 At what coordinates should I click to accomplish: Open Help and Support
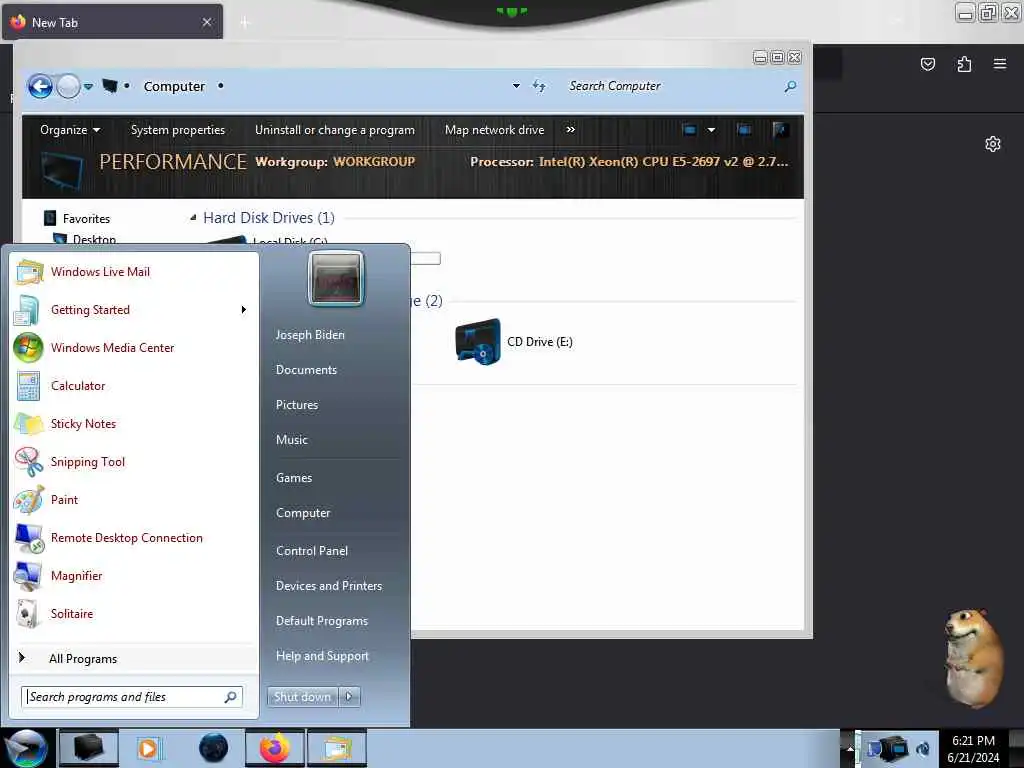[322, 656]
